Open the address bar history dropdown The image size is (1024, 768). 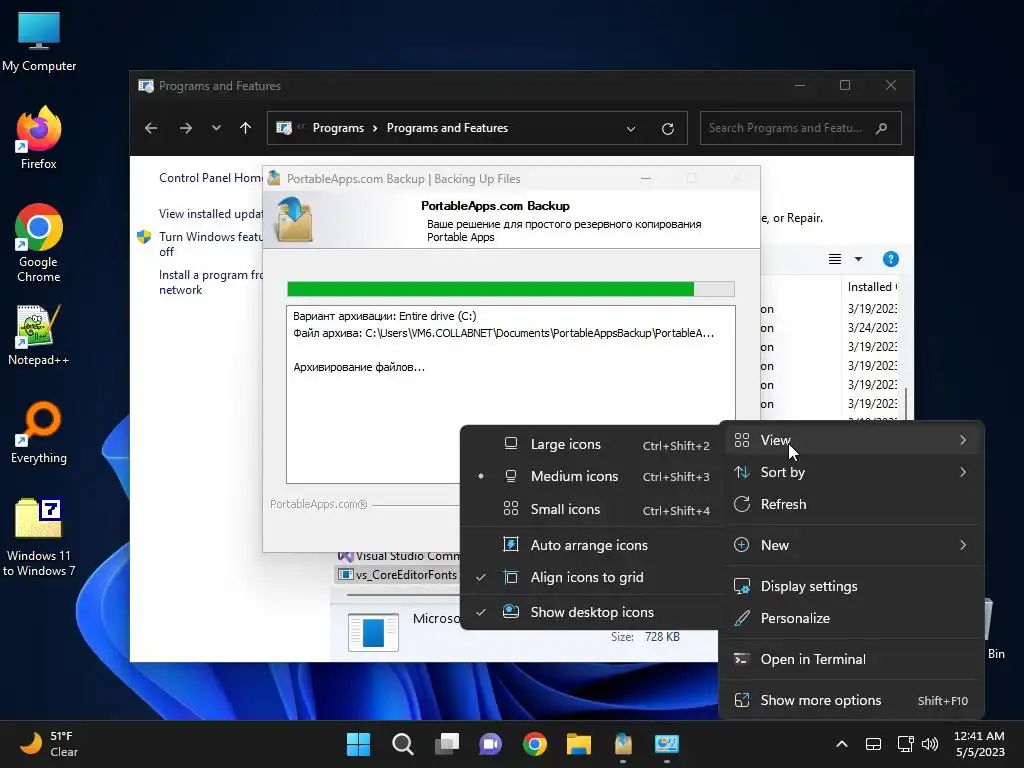point(631,129)
